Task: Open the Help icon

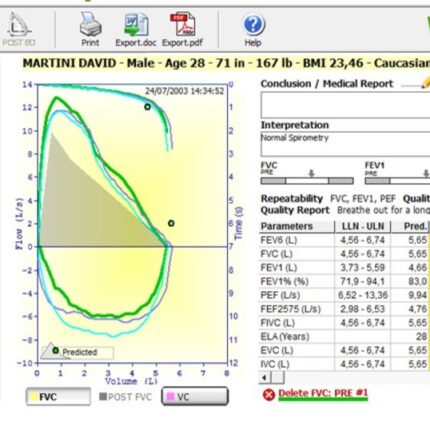Action: pos(253,29)
